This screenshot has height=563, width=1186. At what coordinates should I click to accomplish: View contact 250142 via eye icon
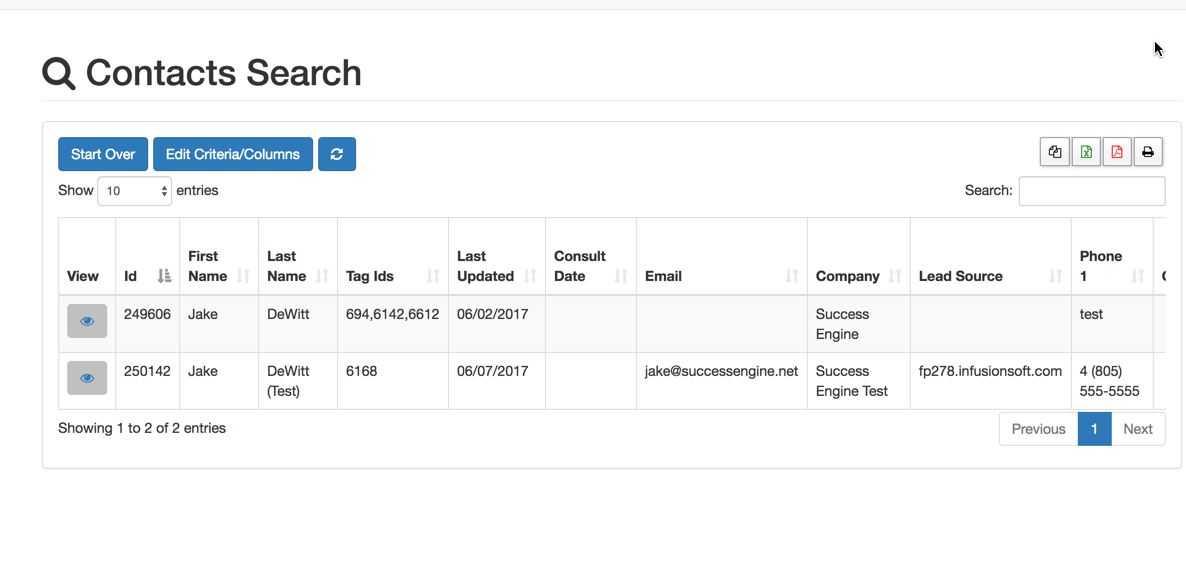[x=87, y=378]
